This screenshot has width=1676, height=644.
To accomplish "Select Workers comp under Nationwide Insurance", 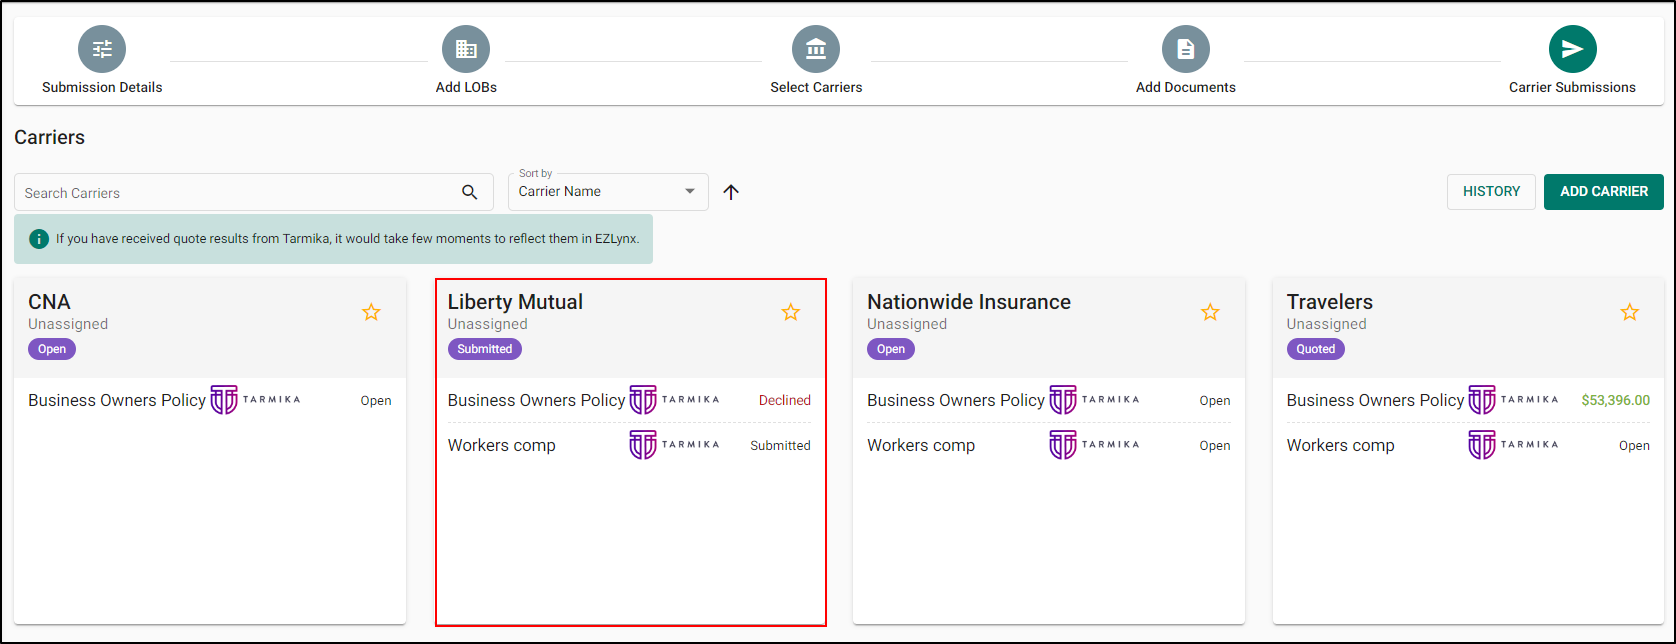I will (921, 445).
